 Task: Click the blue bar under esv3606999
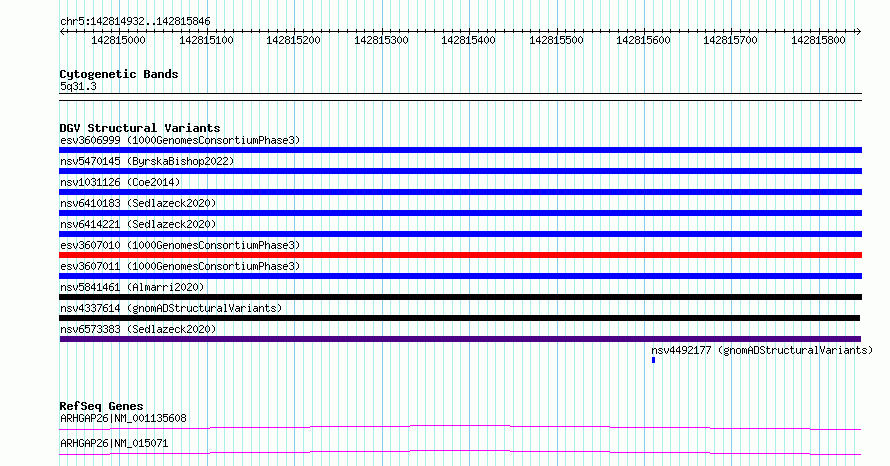tap(460, 150)
